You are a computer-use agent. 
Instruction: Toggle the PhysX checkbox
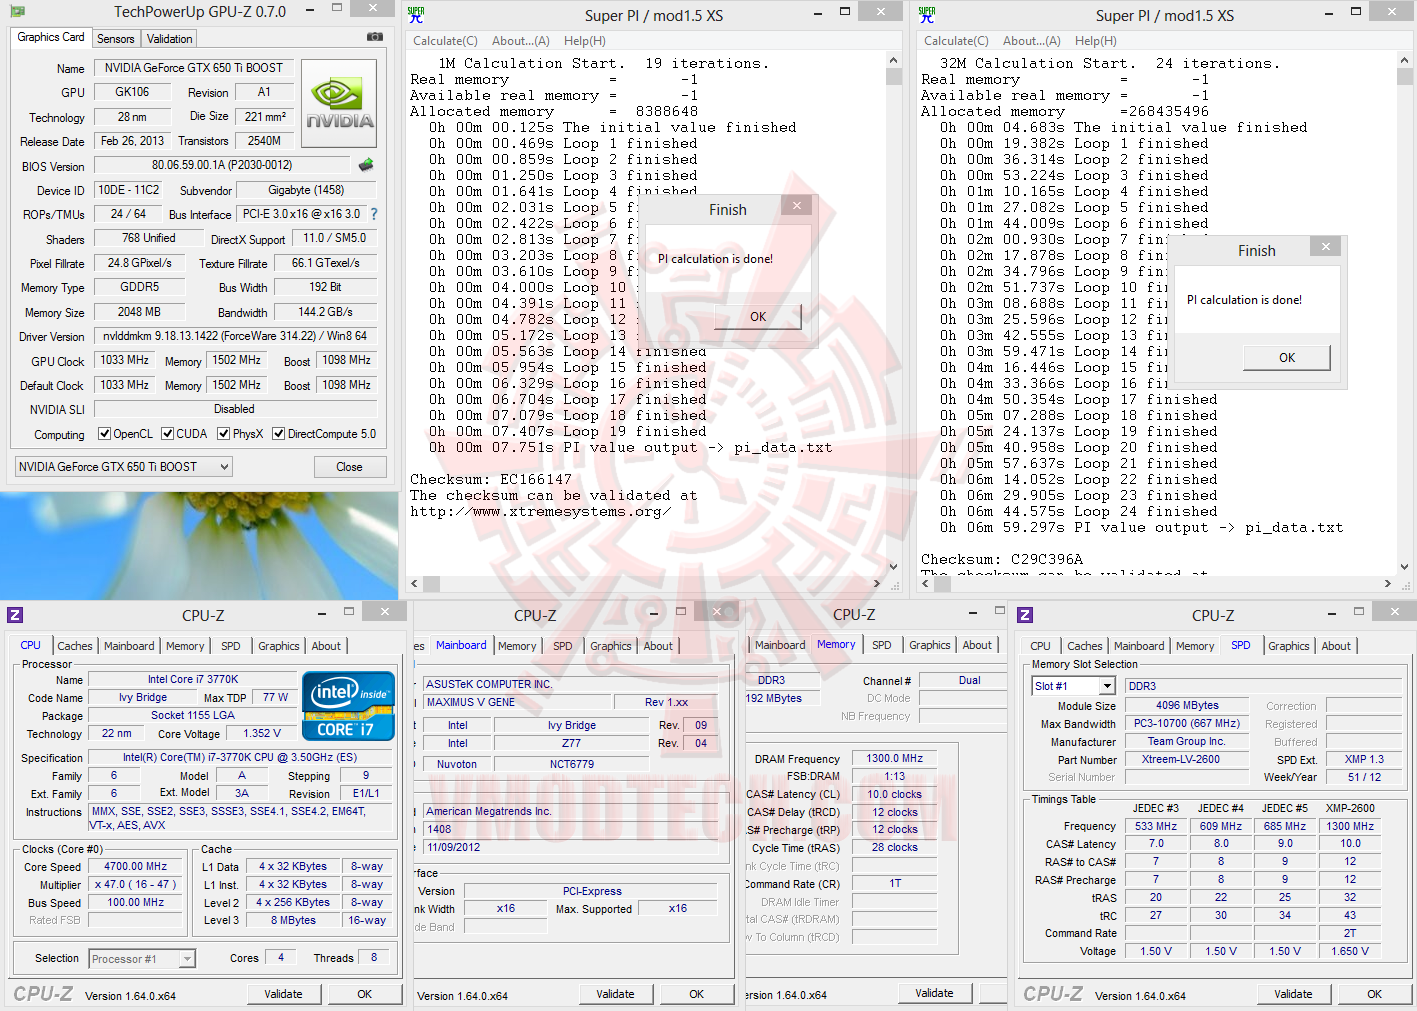pos(224,434)
